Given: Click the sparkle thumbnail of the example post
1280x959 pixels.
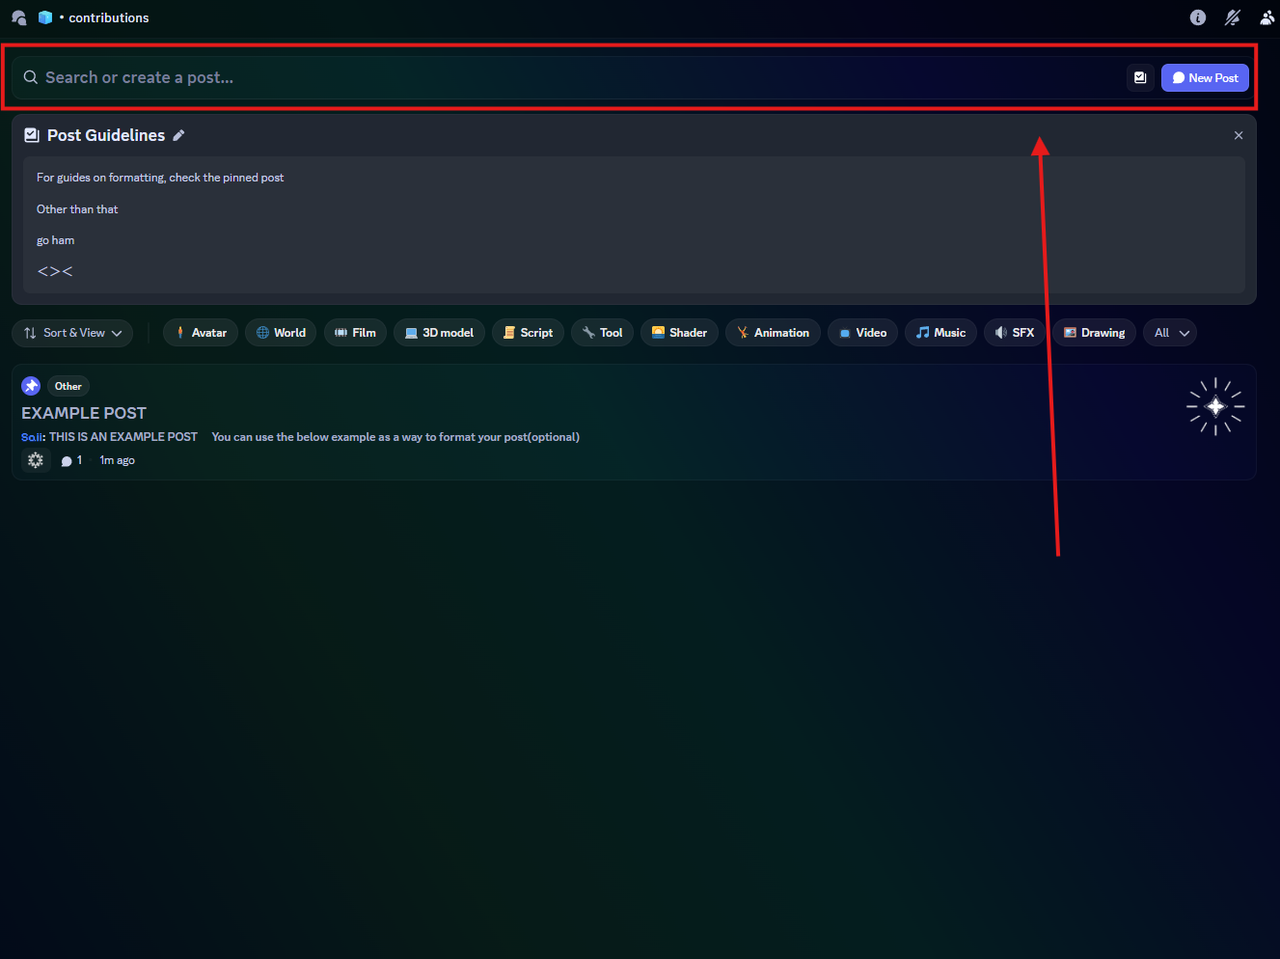Looking at the screenshot, I should pos(1215,406).
